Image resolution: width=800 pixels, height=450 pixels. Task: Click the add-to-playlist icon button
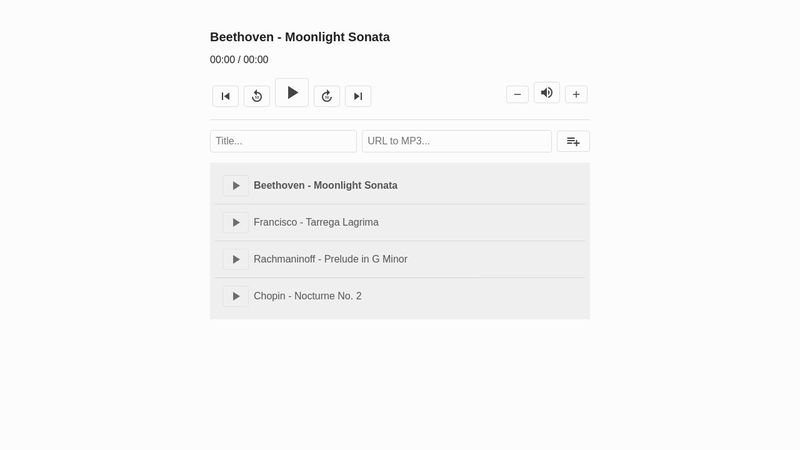pyautogui.click(x=573, y=141)
